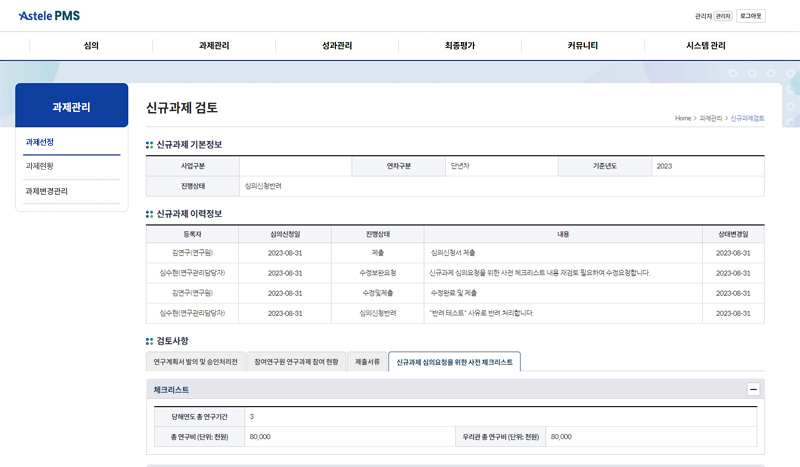Click the 관리자 role badge
Screen dimensions: 800x467
tap(722, 16)
